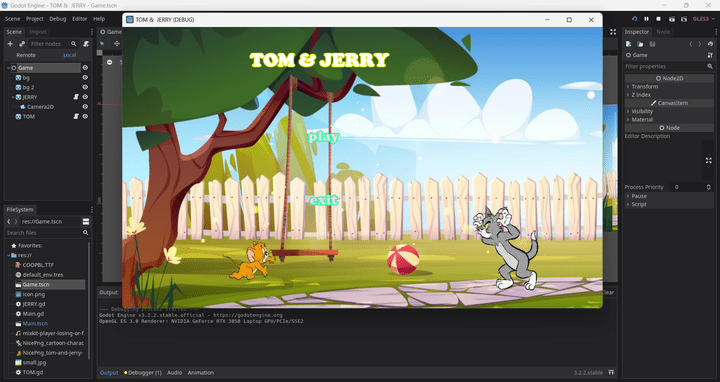Open the Scene dock options menu
This screenshot has width=720, height=382.
[x=91, y=32]
